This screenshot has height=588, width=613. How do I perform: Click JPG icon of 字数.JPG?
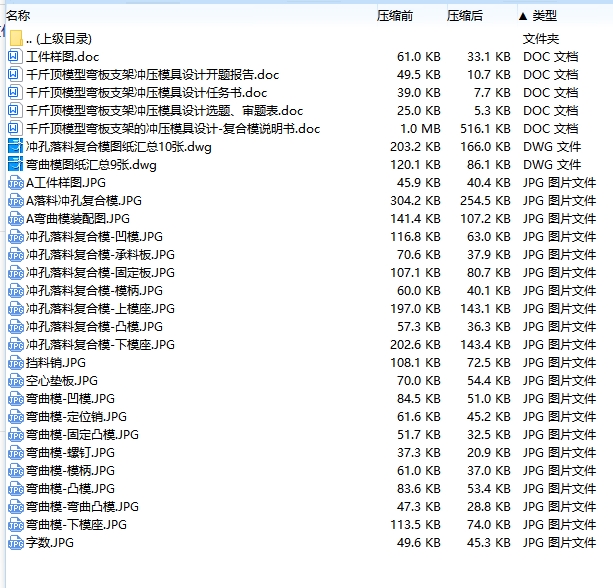(16, 542)
